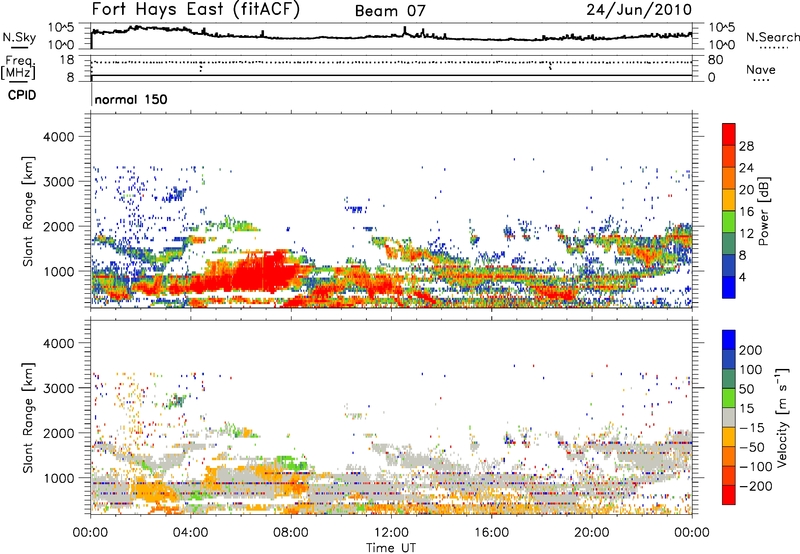Click the '08:00' time tick label
Viewport: 800px width, 554px height.
point(291,533)
